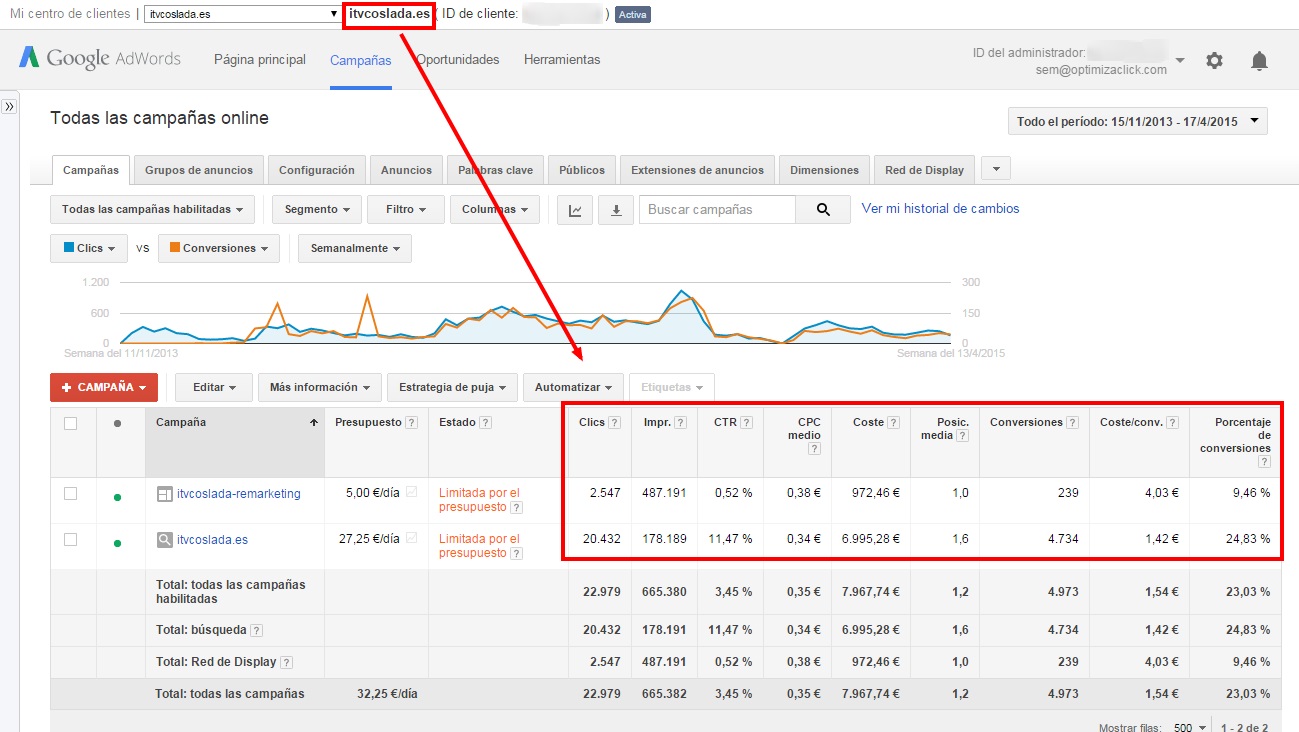The image size is (1299, 732).
Task: Click the chart toggle icon
Action: 574,210
